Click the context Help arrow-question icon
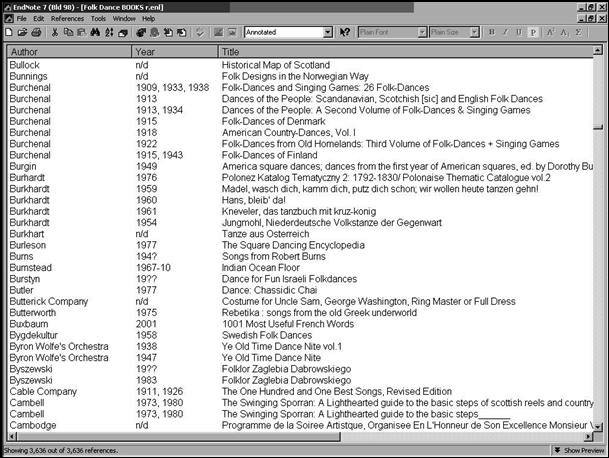 point(345,32)
